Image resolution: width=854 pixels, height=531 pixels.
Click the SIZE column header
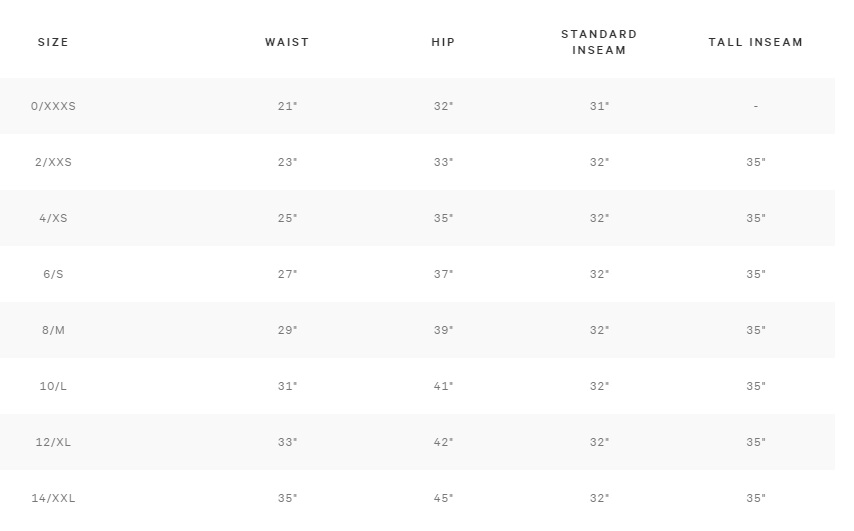tap(53, 42)
